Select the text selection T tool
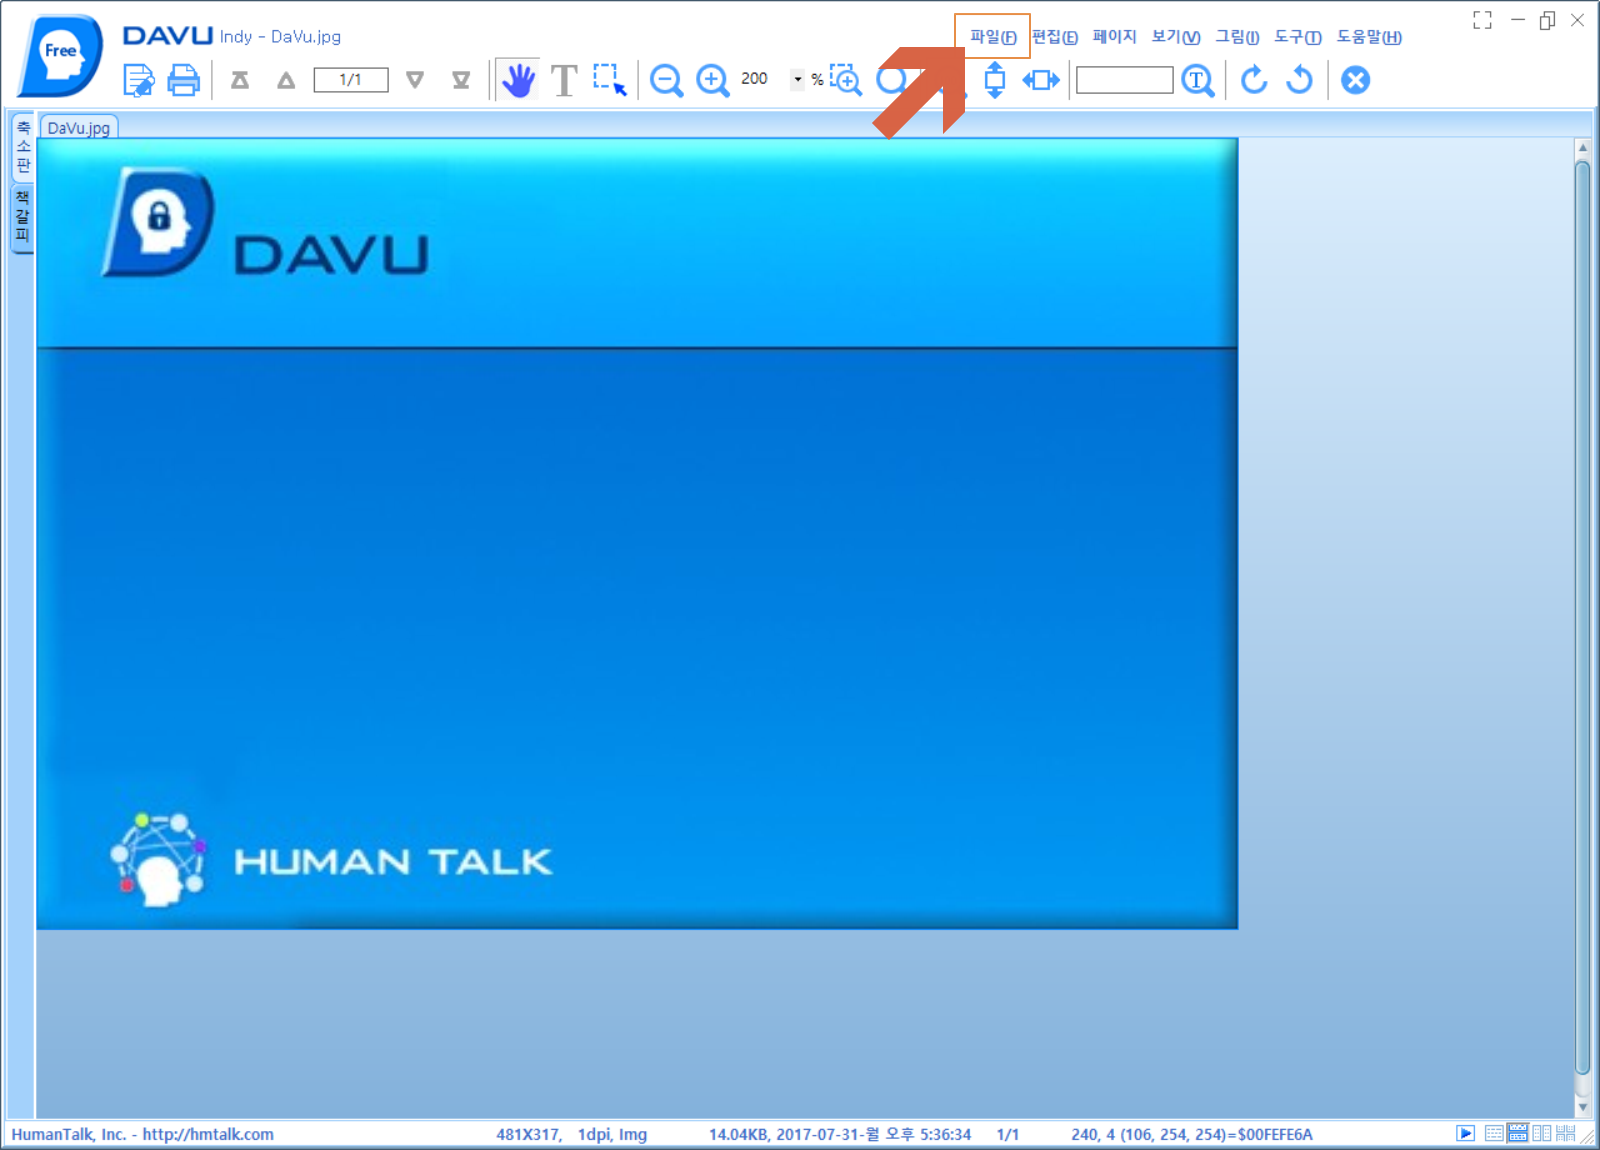 (x=564, y=80)
